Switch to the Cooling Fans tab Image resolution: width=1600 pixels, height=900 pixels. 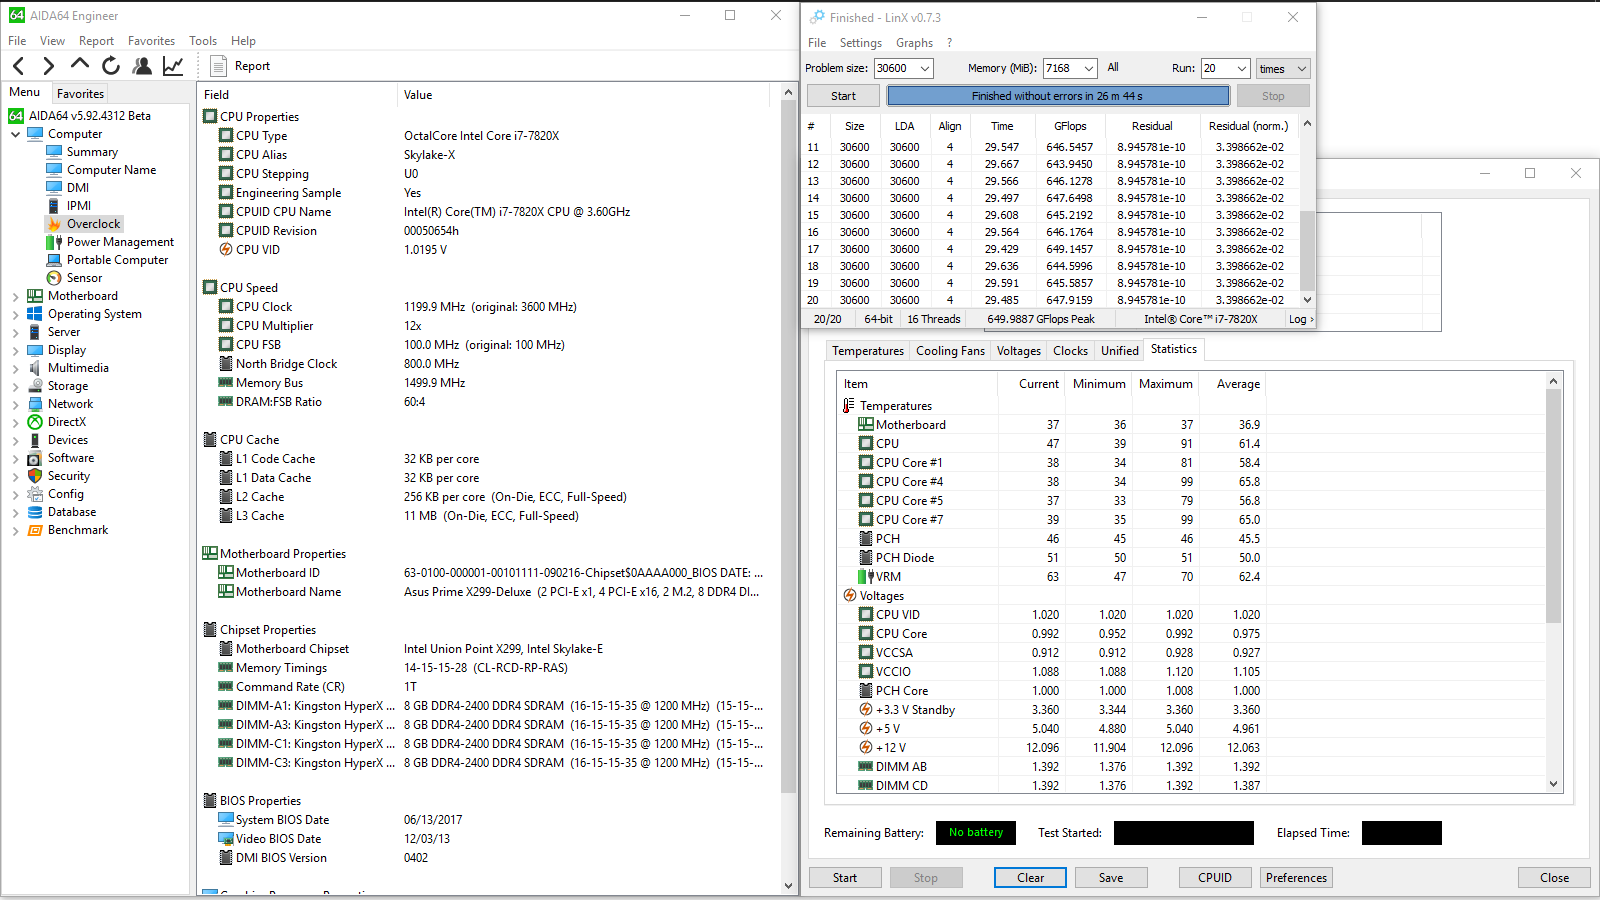point(950,351)
